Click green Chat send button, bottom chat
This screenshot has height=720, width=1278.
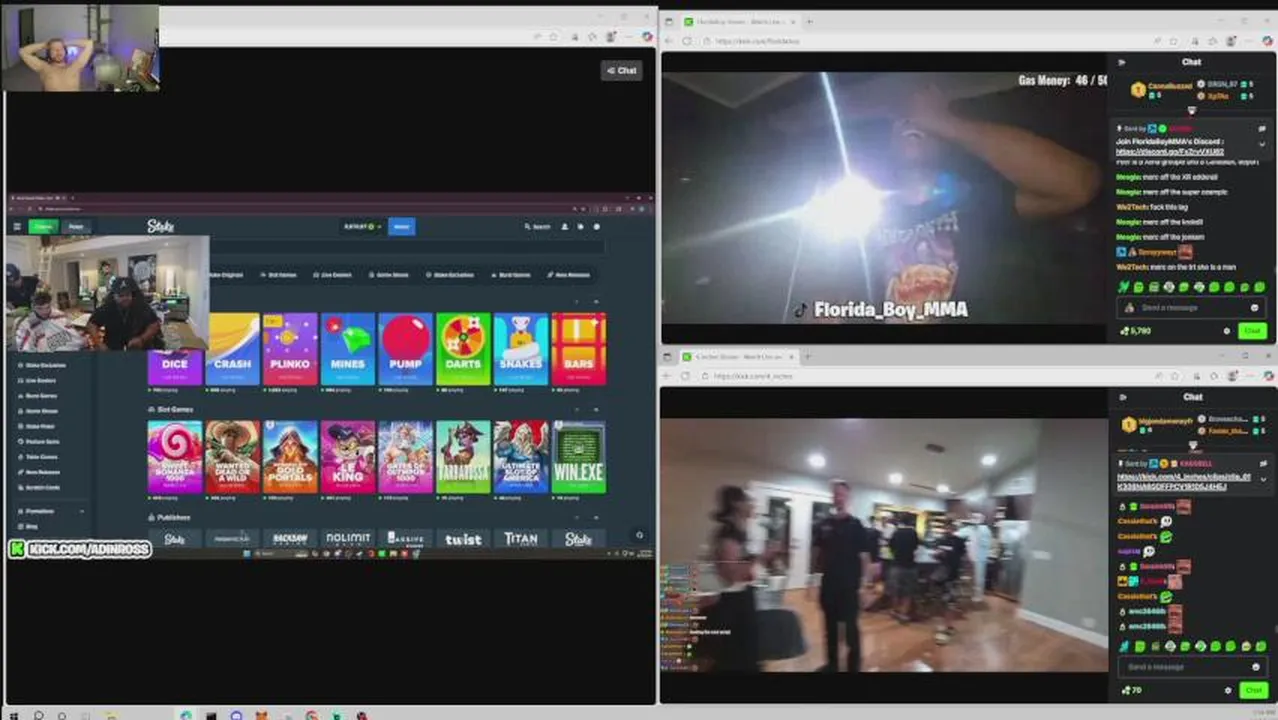(x=1253, y=690)
